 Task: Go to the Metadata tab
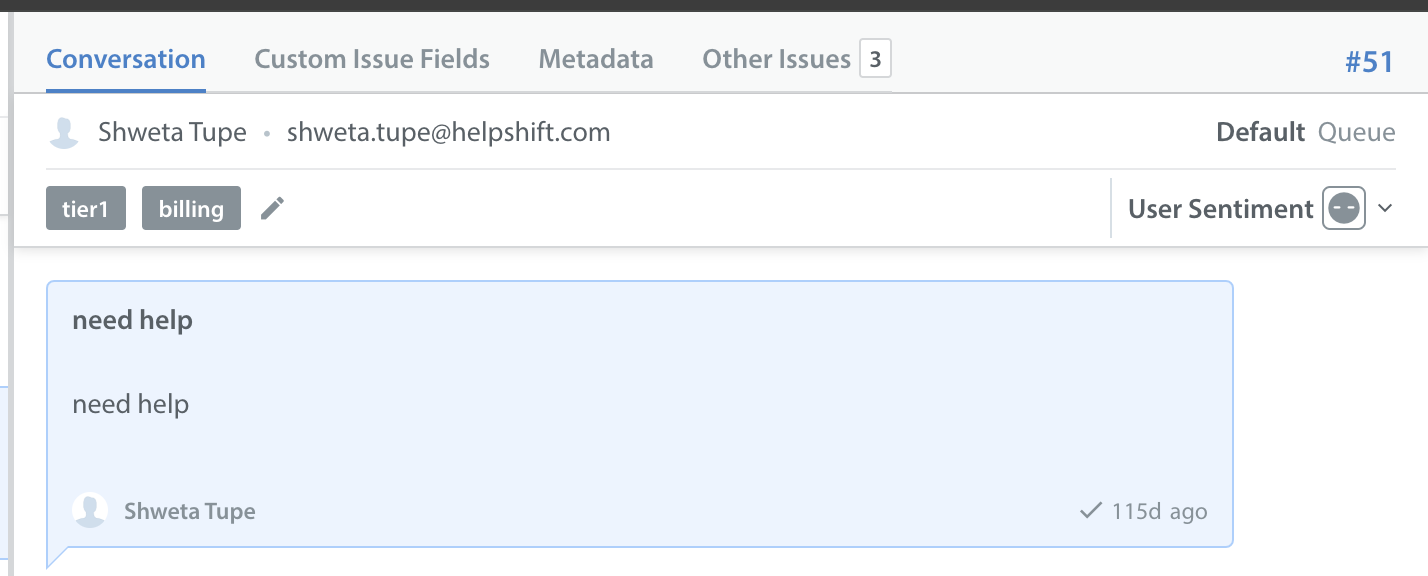[x=596, y=59]
